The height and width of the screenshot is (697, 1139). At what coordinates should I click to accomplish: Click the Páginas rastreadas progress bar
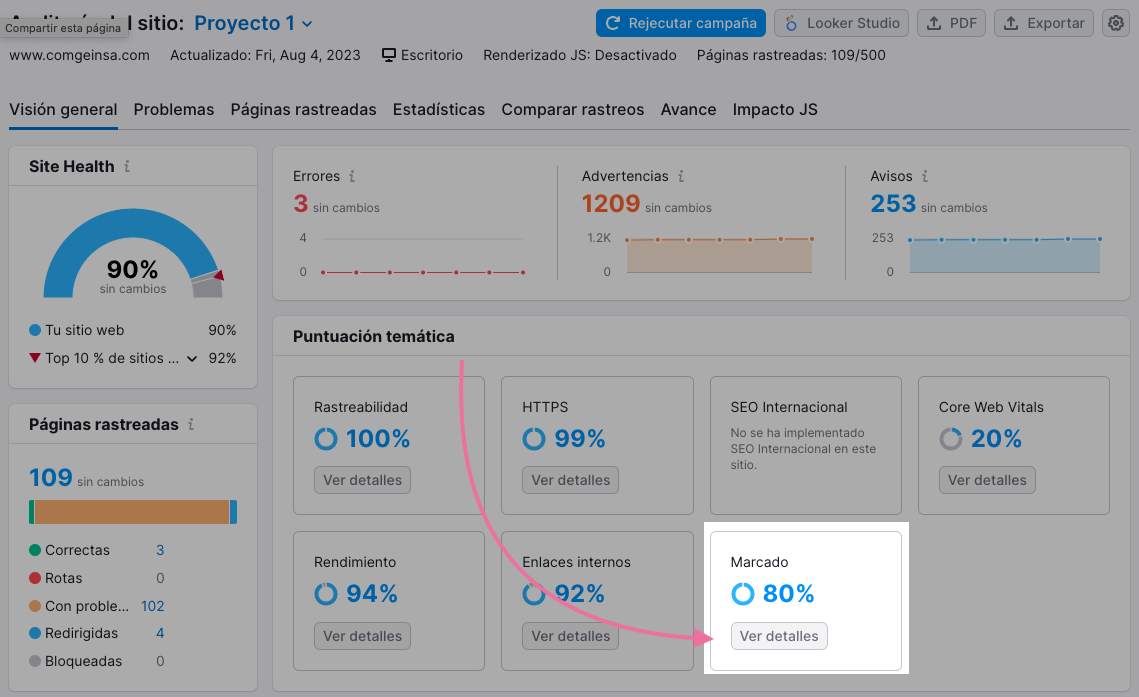[131, 511]
